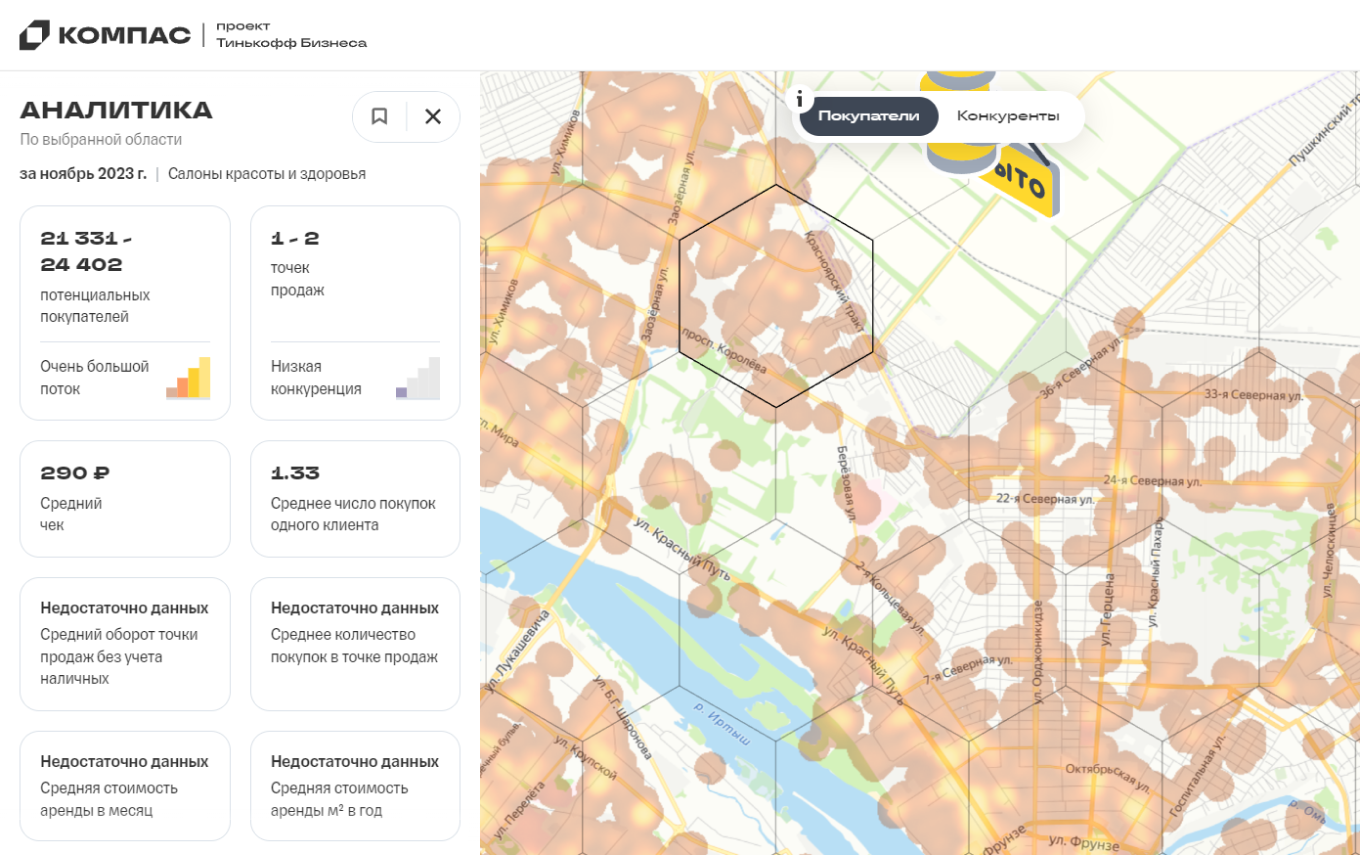Screen dimensions: 1360x855
Task: Click the Компас logo icon
Action: point(34,35)
